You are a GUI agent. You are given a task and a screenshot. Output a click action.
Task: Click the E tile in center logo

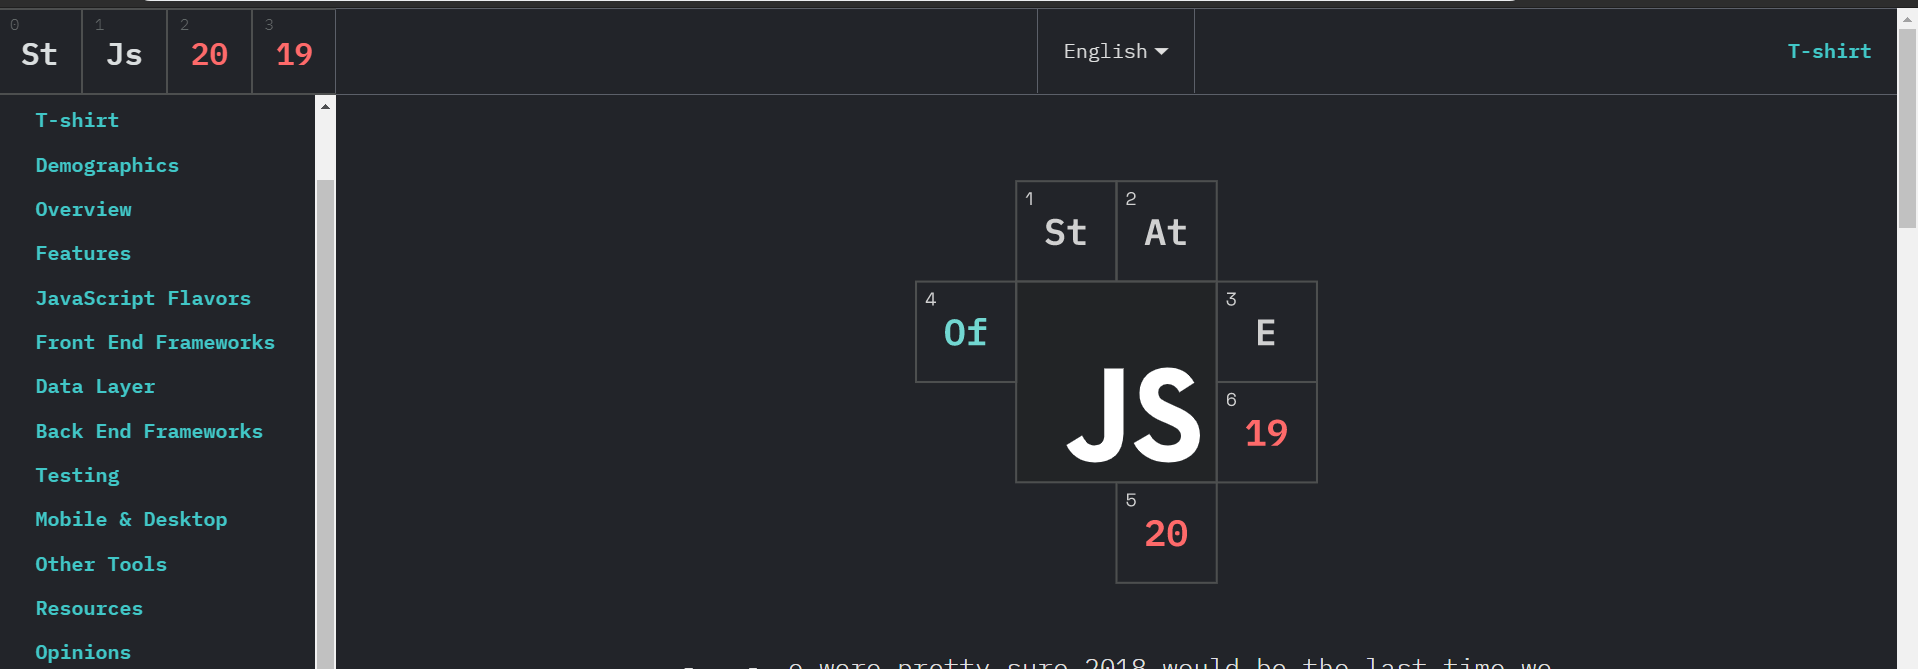1266,332
